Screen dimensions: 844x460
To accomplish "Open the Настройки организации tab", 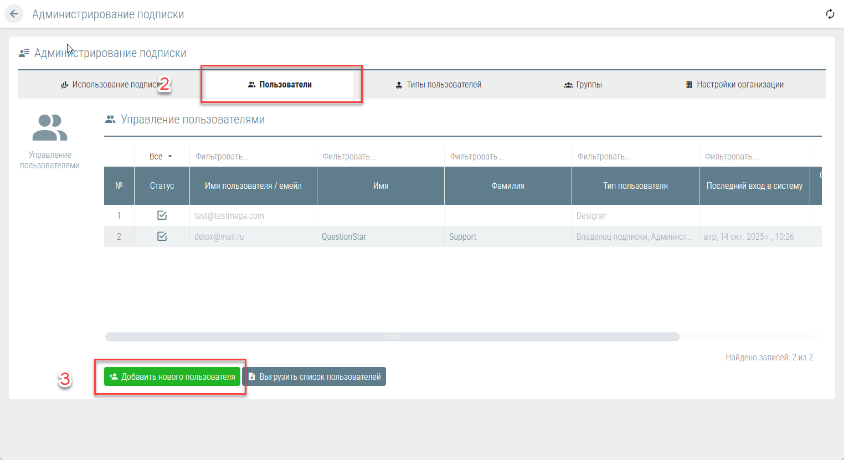I will 734,85.
